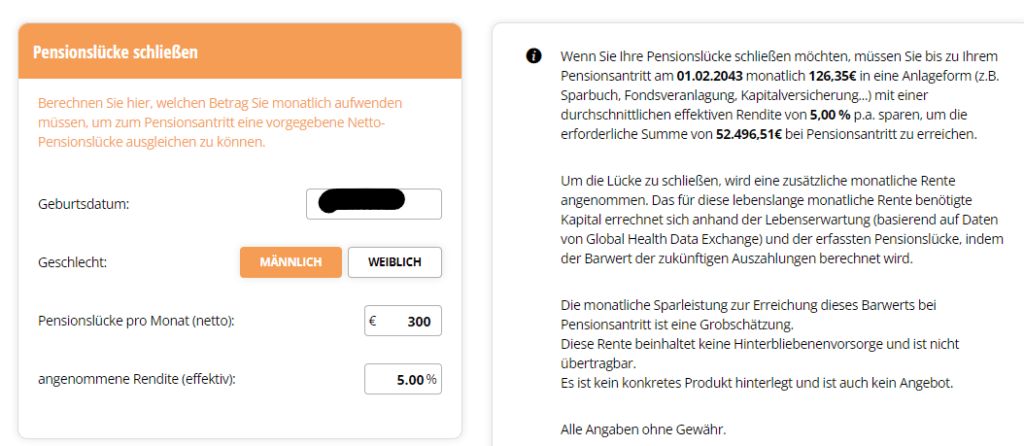Image resolution: width=1024 pixels, height=446 pixels.
Task: Click the info icon beside the explanation text
Action: coord(534,55)
